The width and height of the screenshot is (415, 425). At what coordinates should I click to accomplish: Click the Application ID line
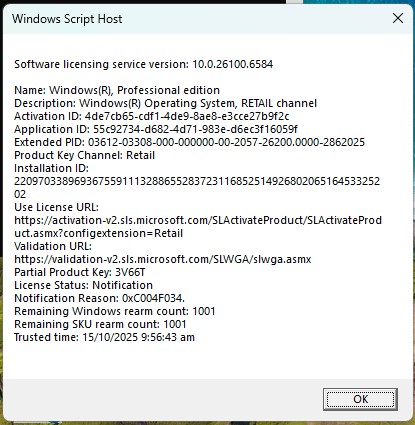[x=156, y=129]
